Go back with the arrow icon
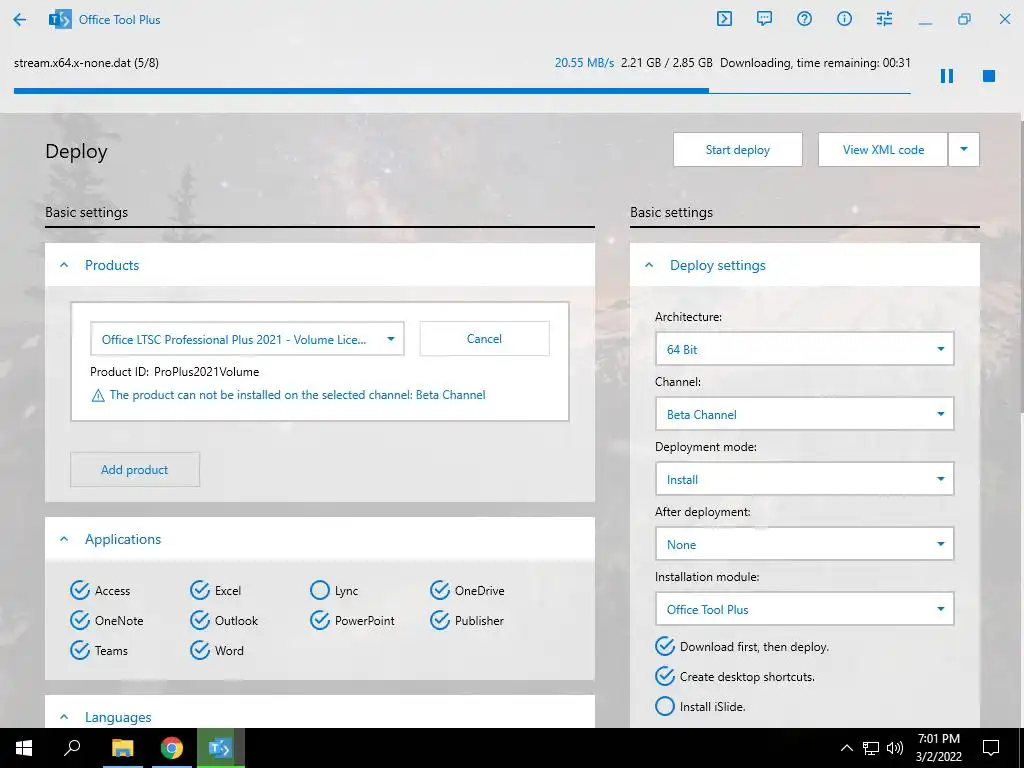This screenshot has height=768, width=1024. point(20,20)
